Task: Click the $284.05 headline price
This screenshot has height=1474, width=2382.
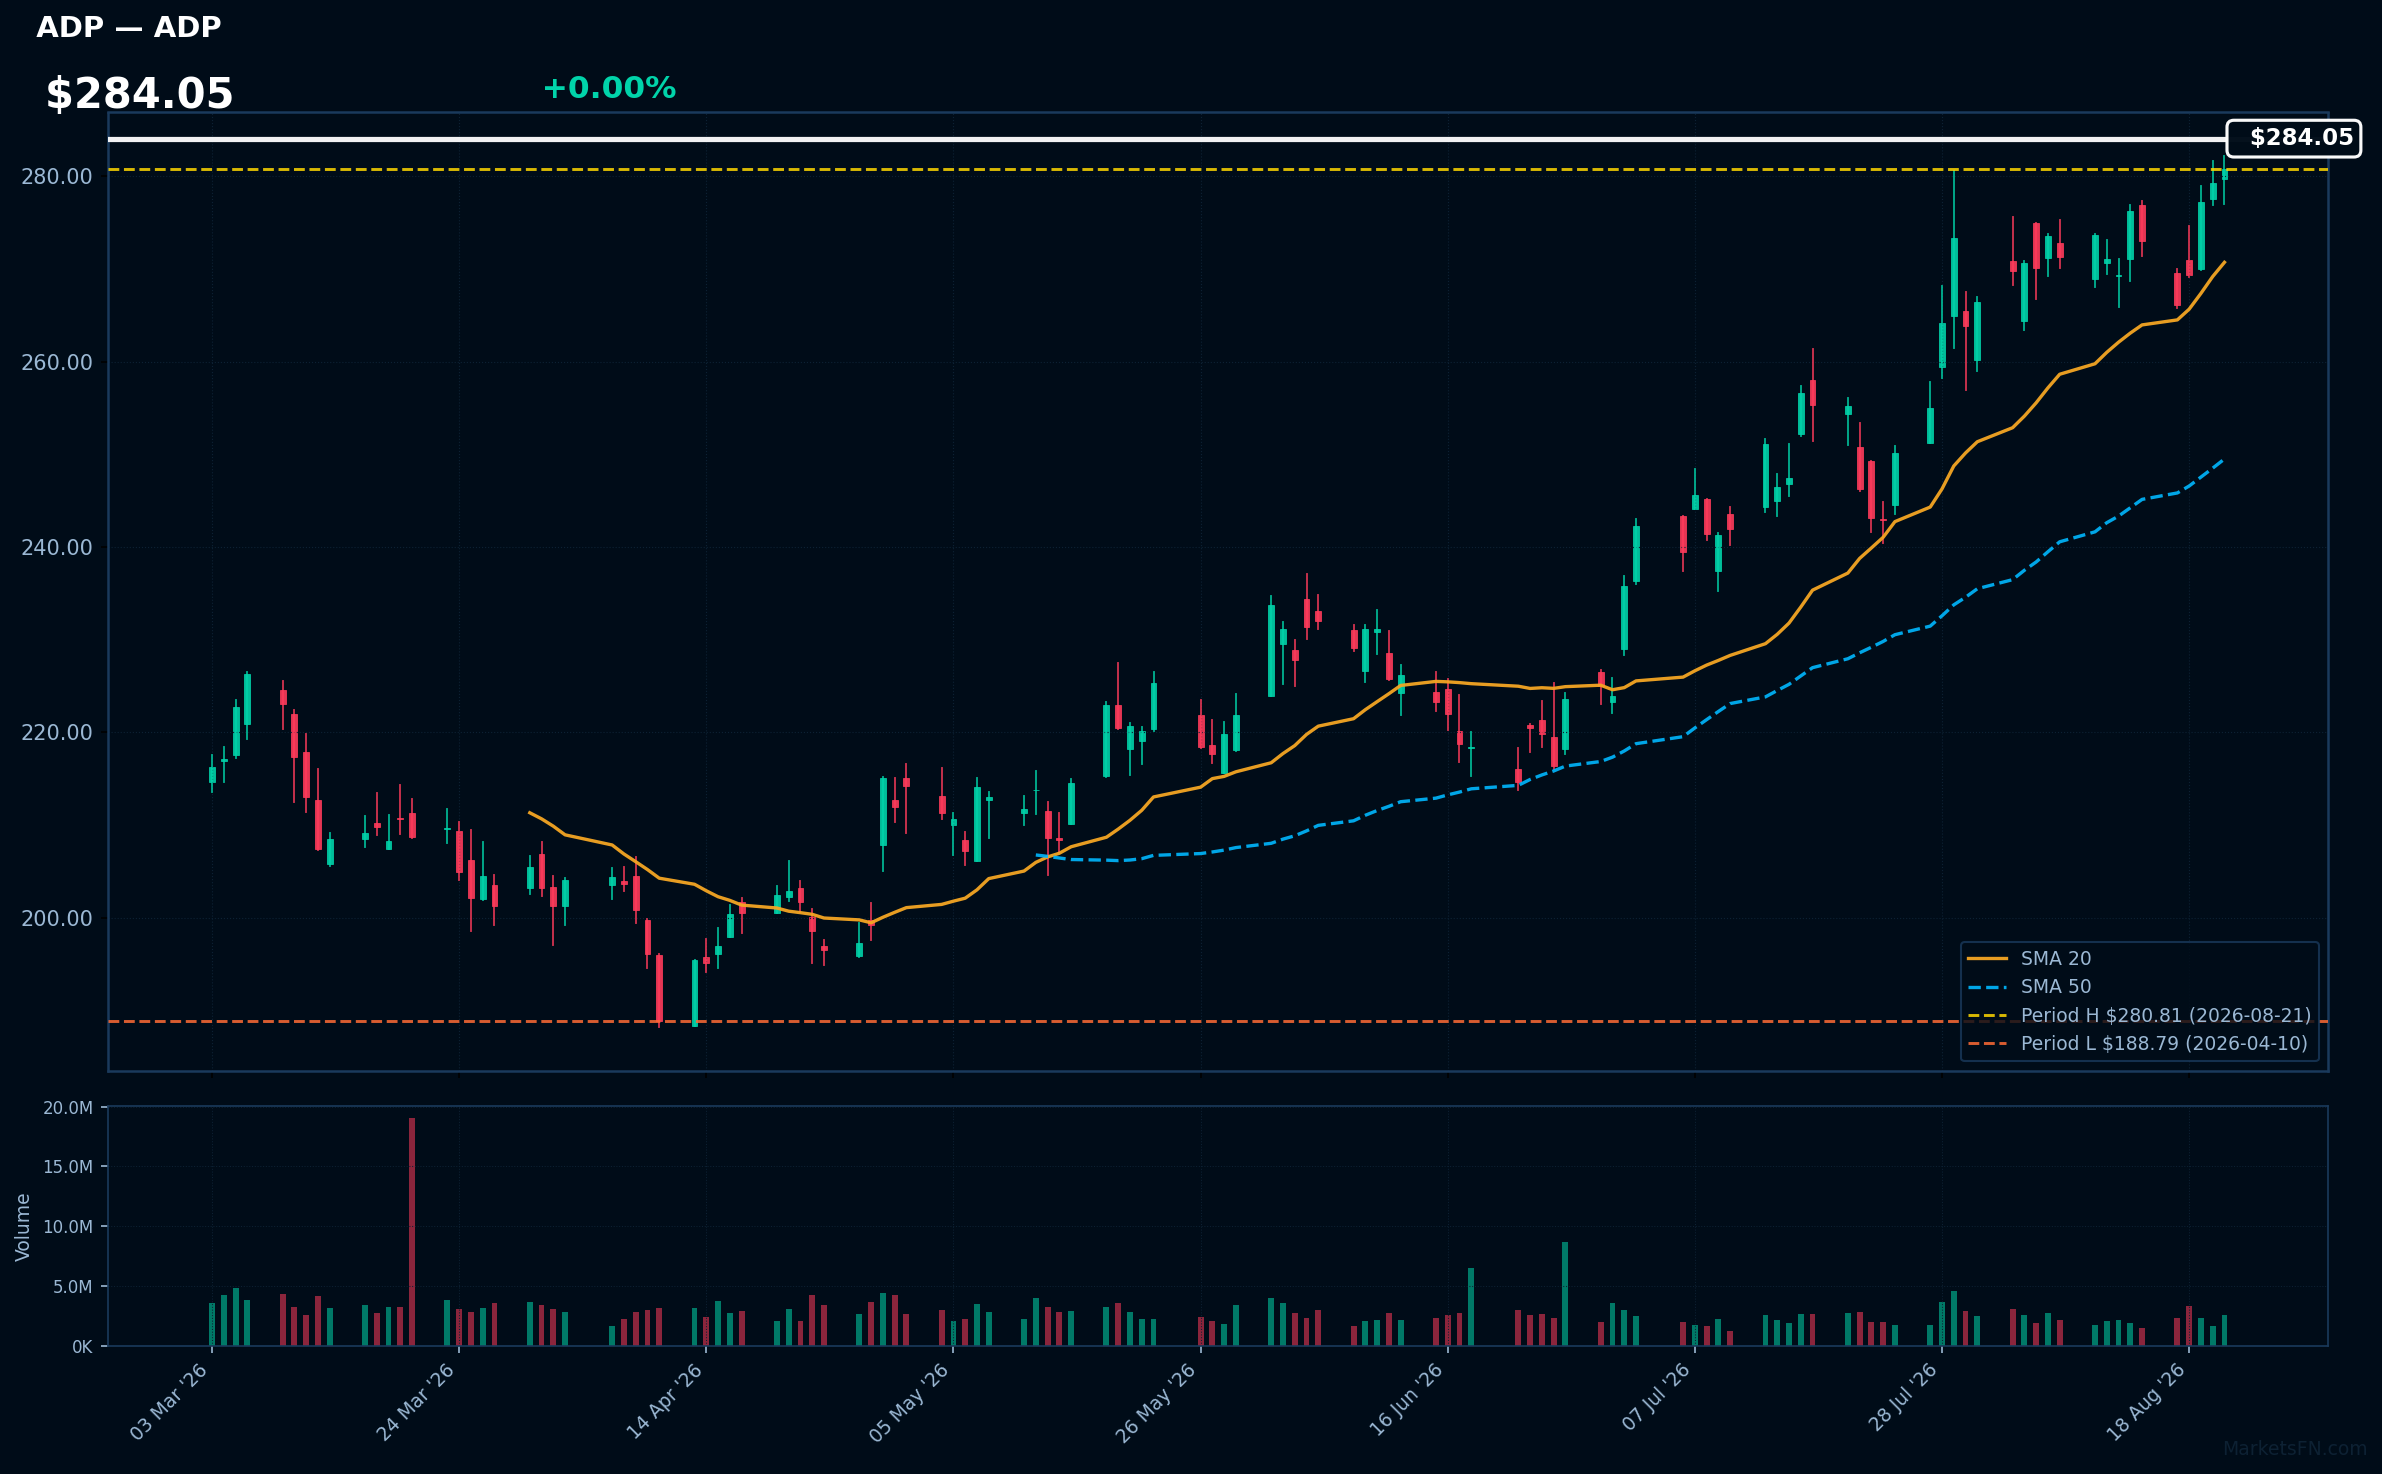Action: point(139,94)
